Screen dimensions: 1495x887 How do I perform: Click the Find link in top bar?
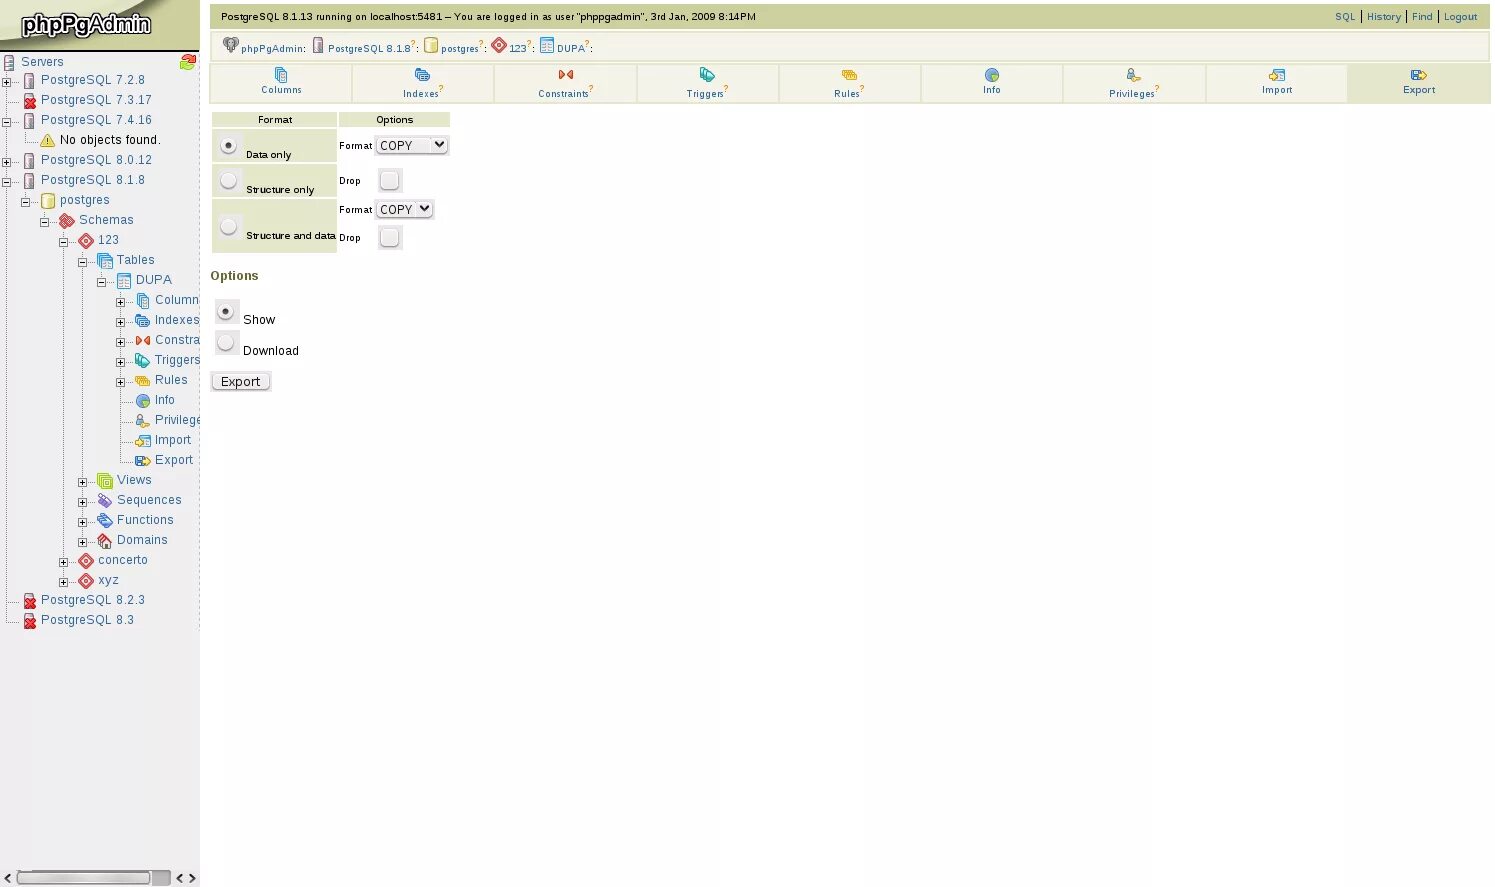1422,17
